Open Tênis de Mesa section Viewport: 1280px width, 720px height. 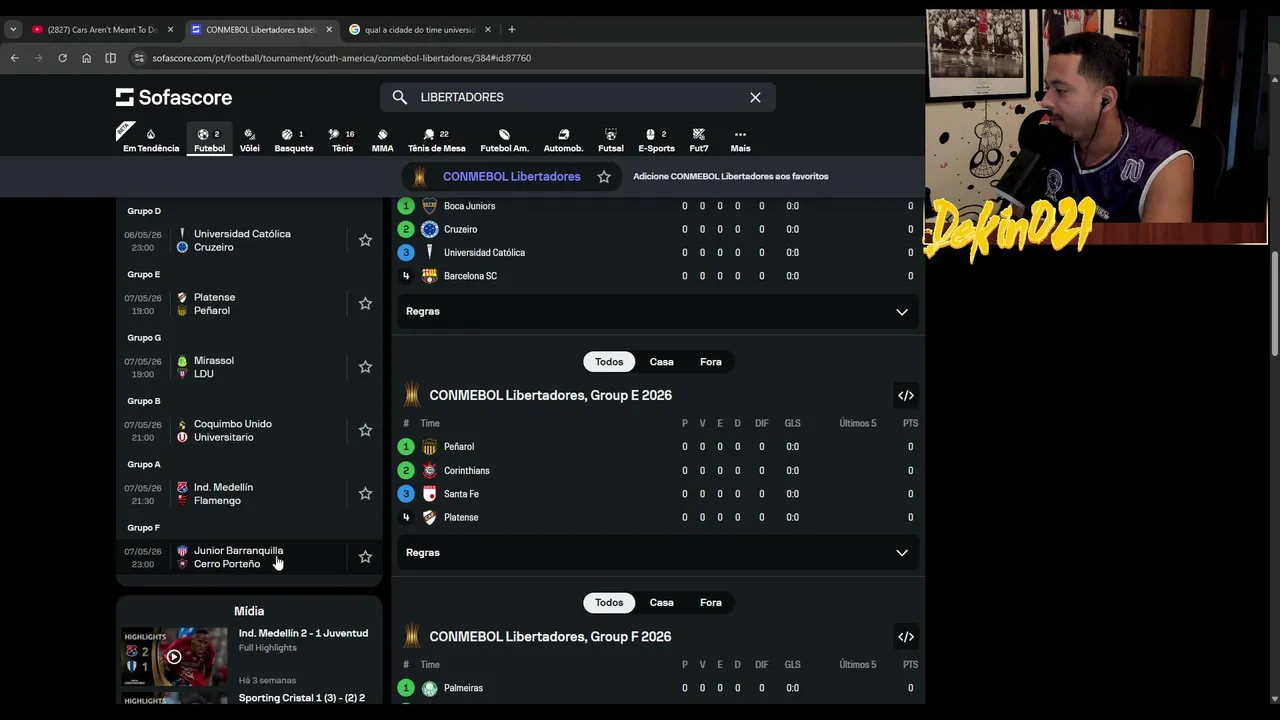click(x=436, y=140)
